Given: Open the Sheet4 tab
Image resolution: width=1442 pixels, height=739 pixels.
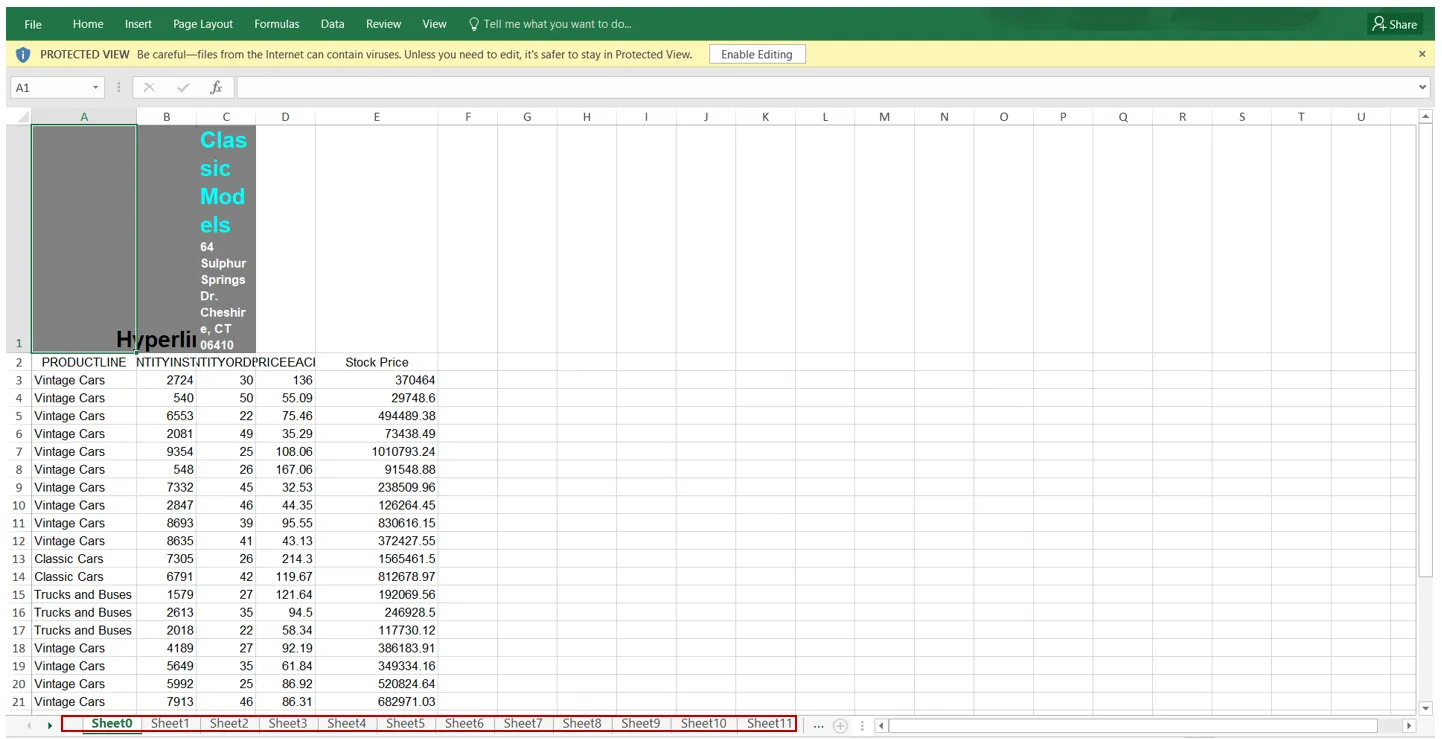Looking at the screenshot, I should tap(347, 723).
